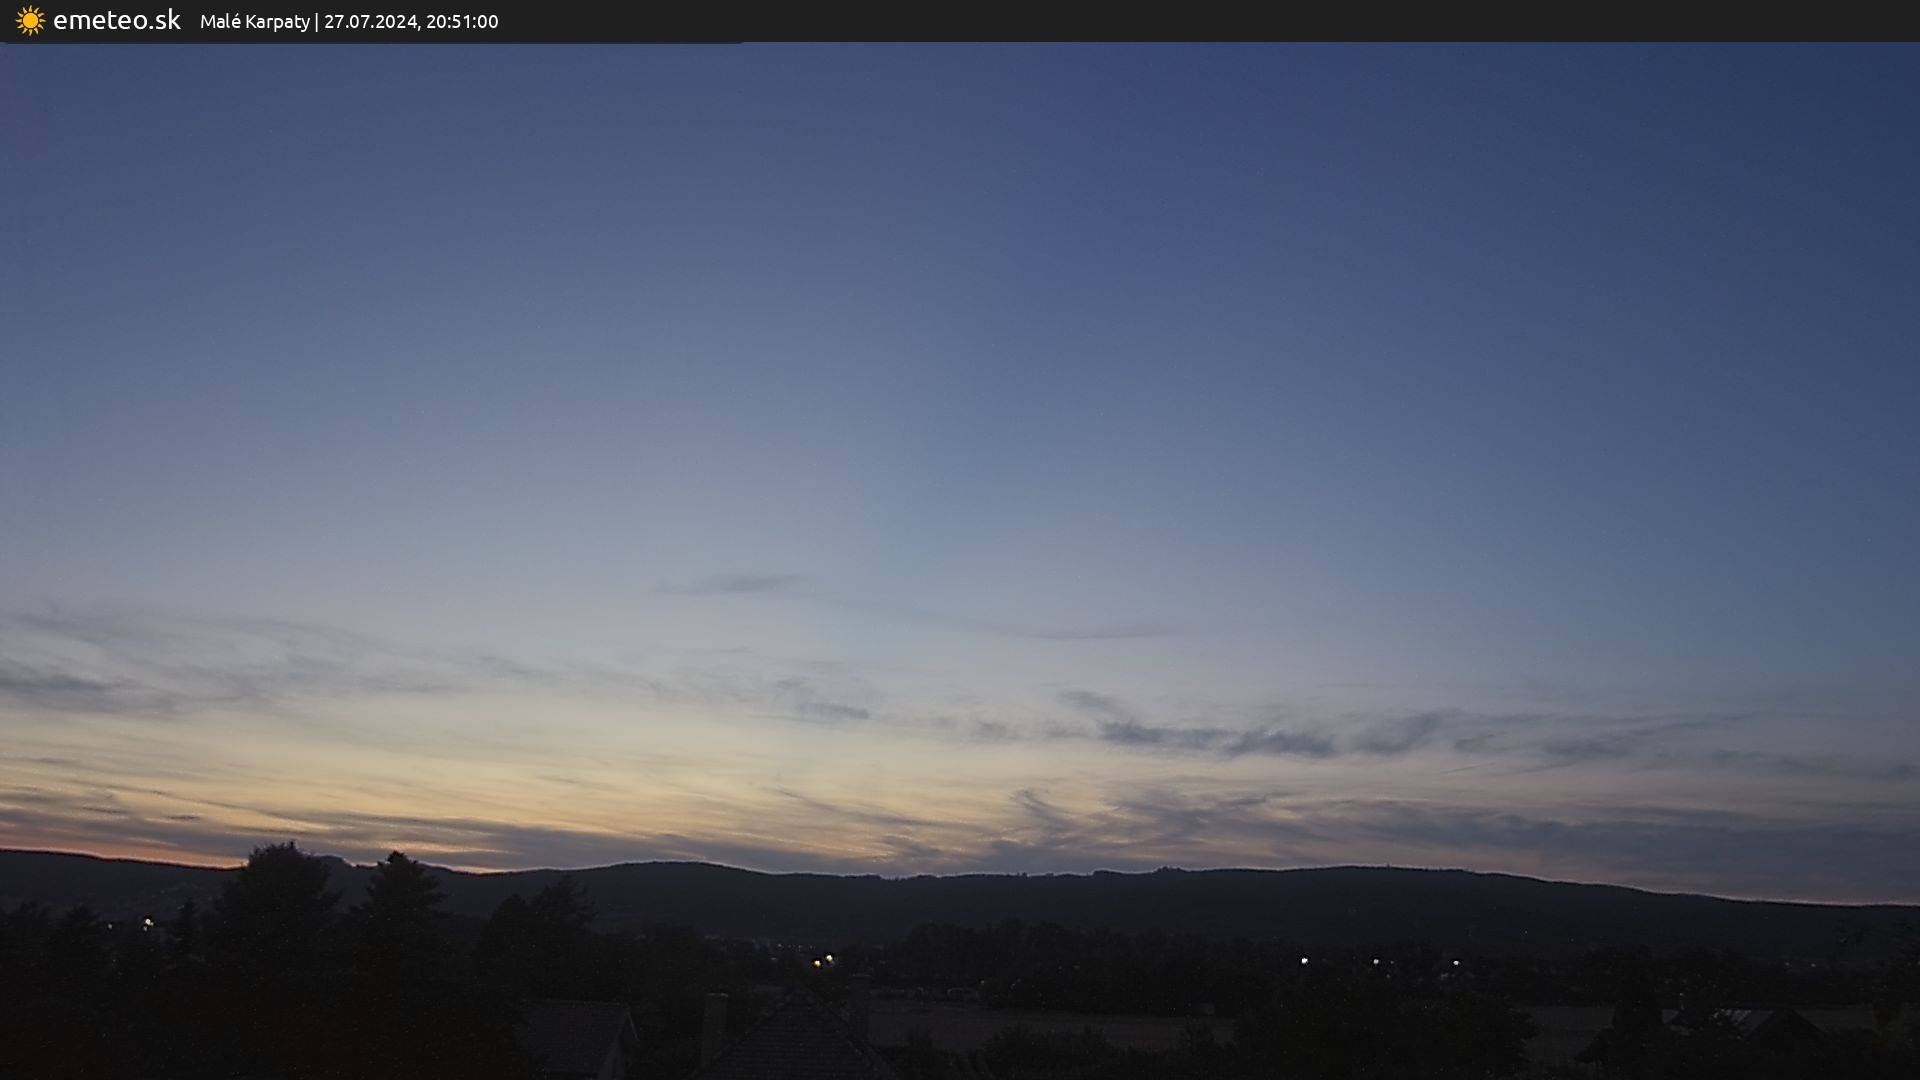Screen dimensions: 1920x1080
Task: Click the emeteo.sk site name text
Action: tap(116, 20)
